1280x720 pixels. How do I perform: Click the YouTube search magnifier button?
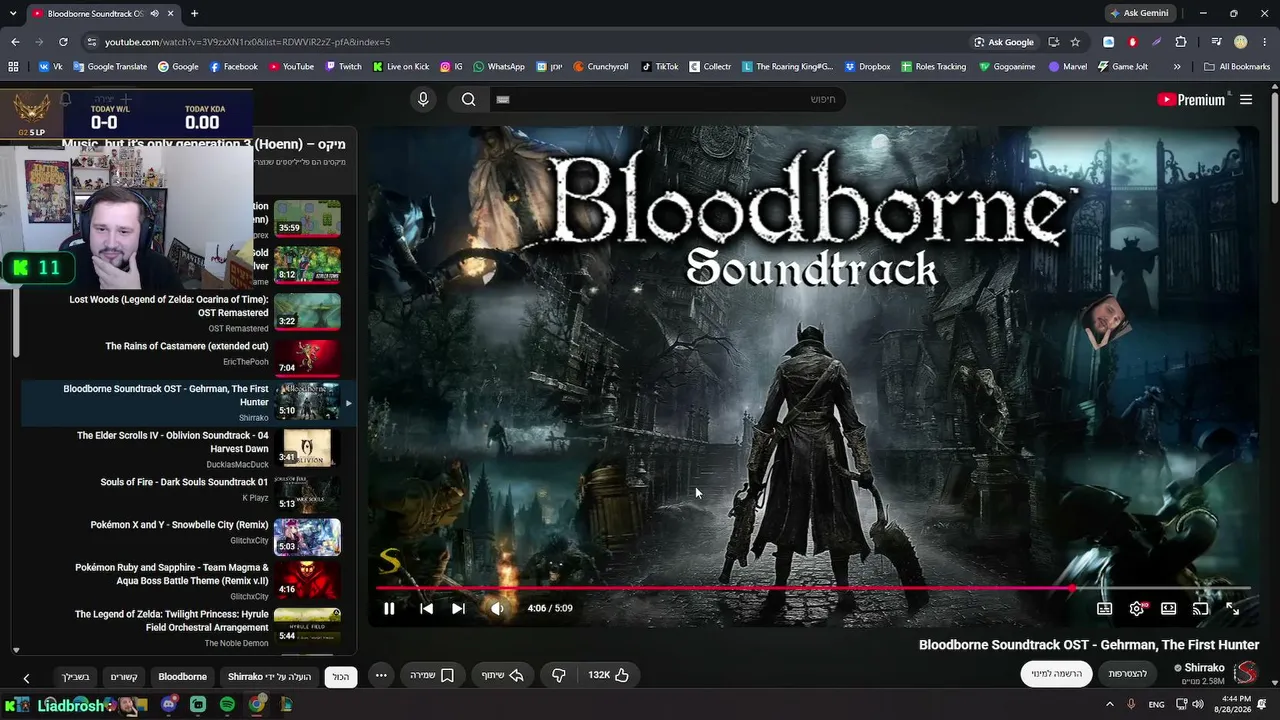[x=468, y=99]
